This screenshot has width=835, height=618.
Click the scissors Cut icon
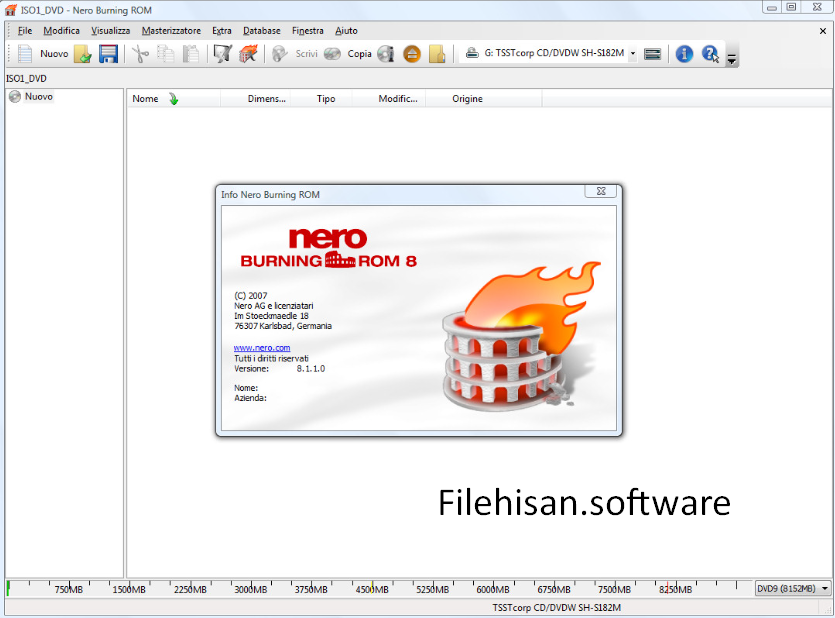coord(140,54)
